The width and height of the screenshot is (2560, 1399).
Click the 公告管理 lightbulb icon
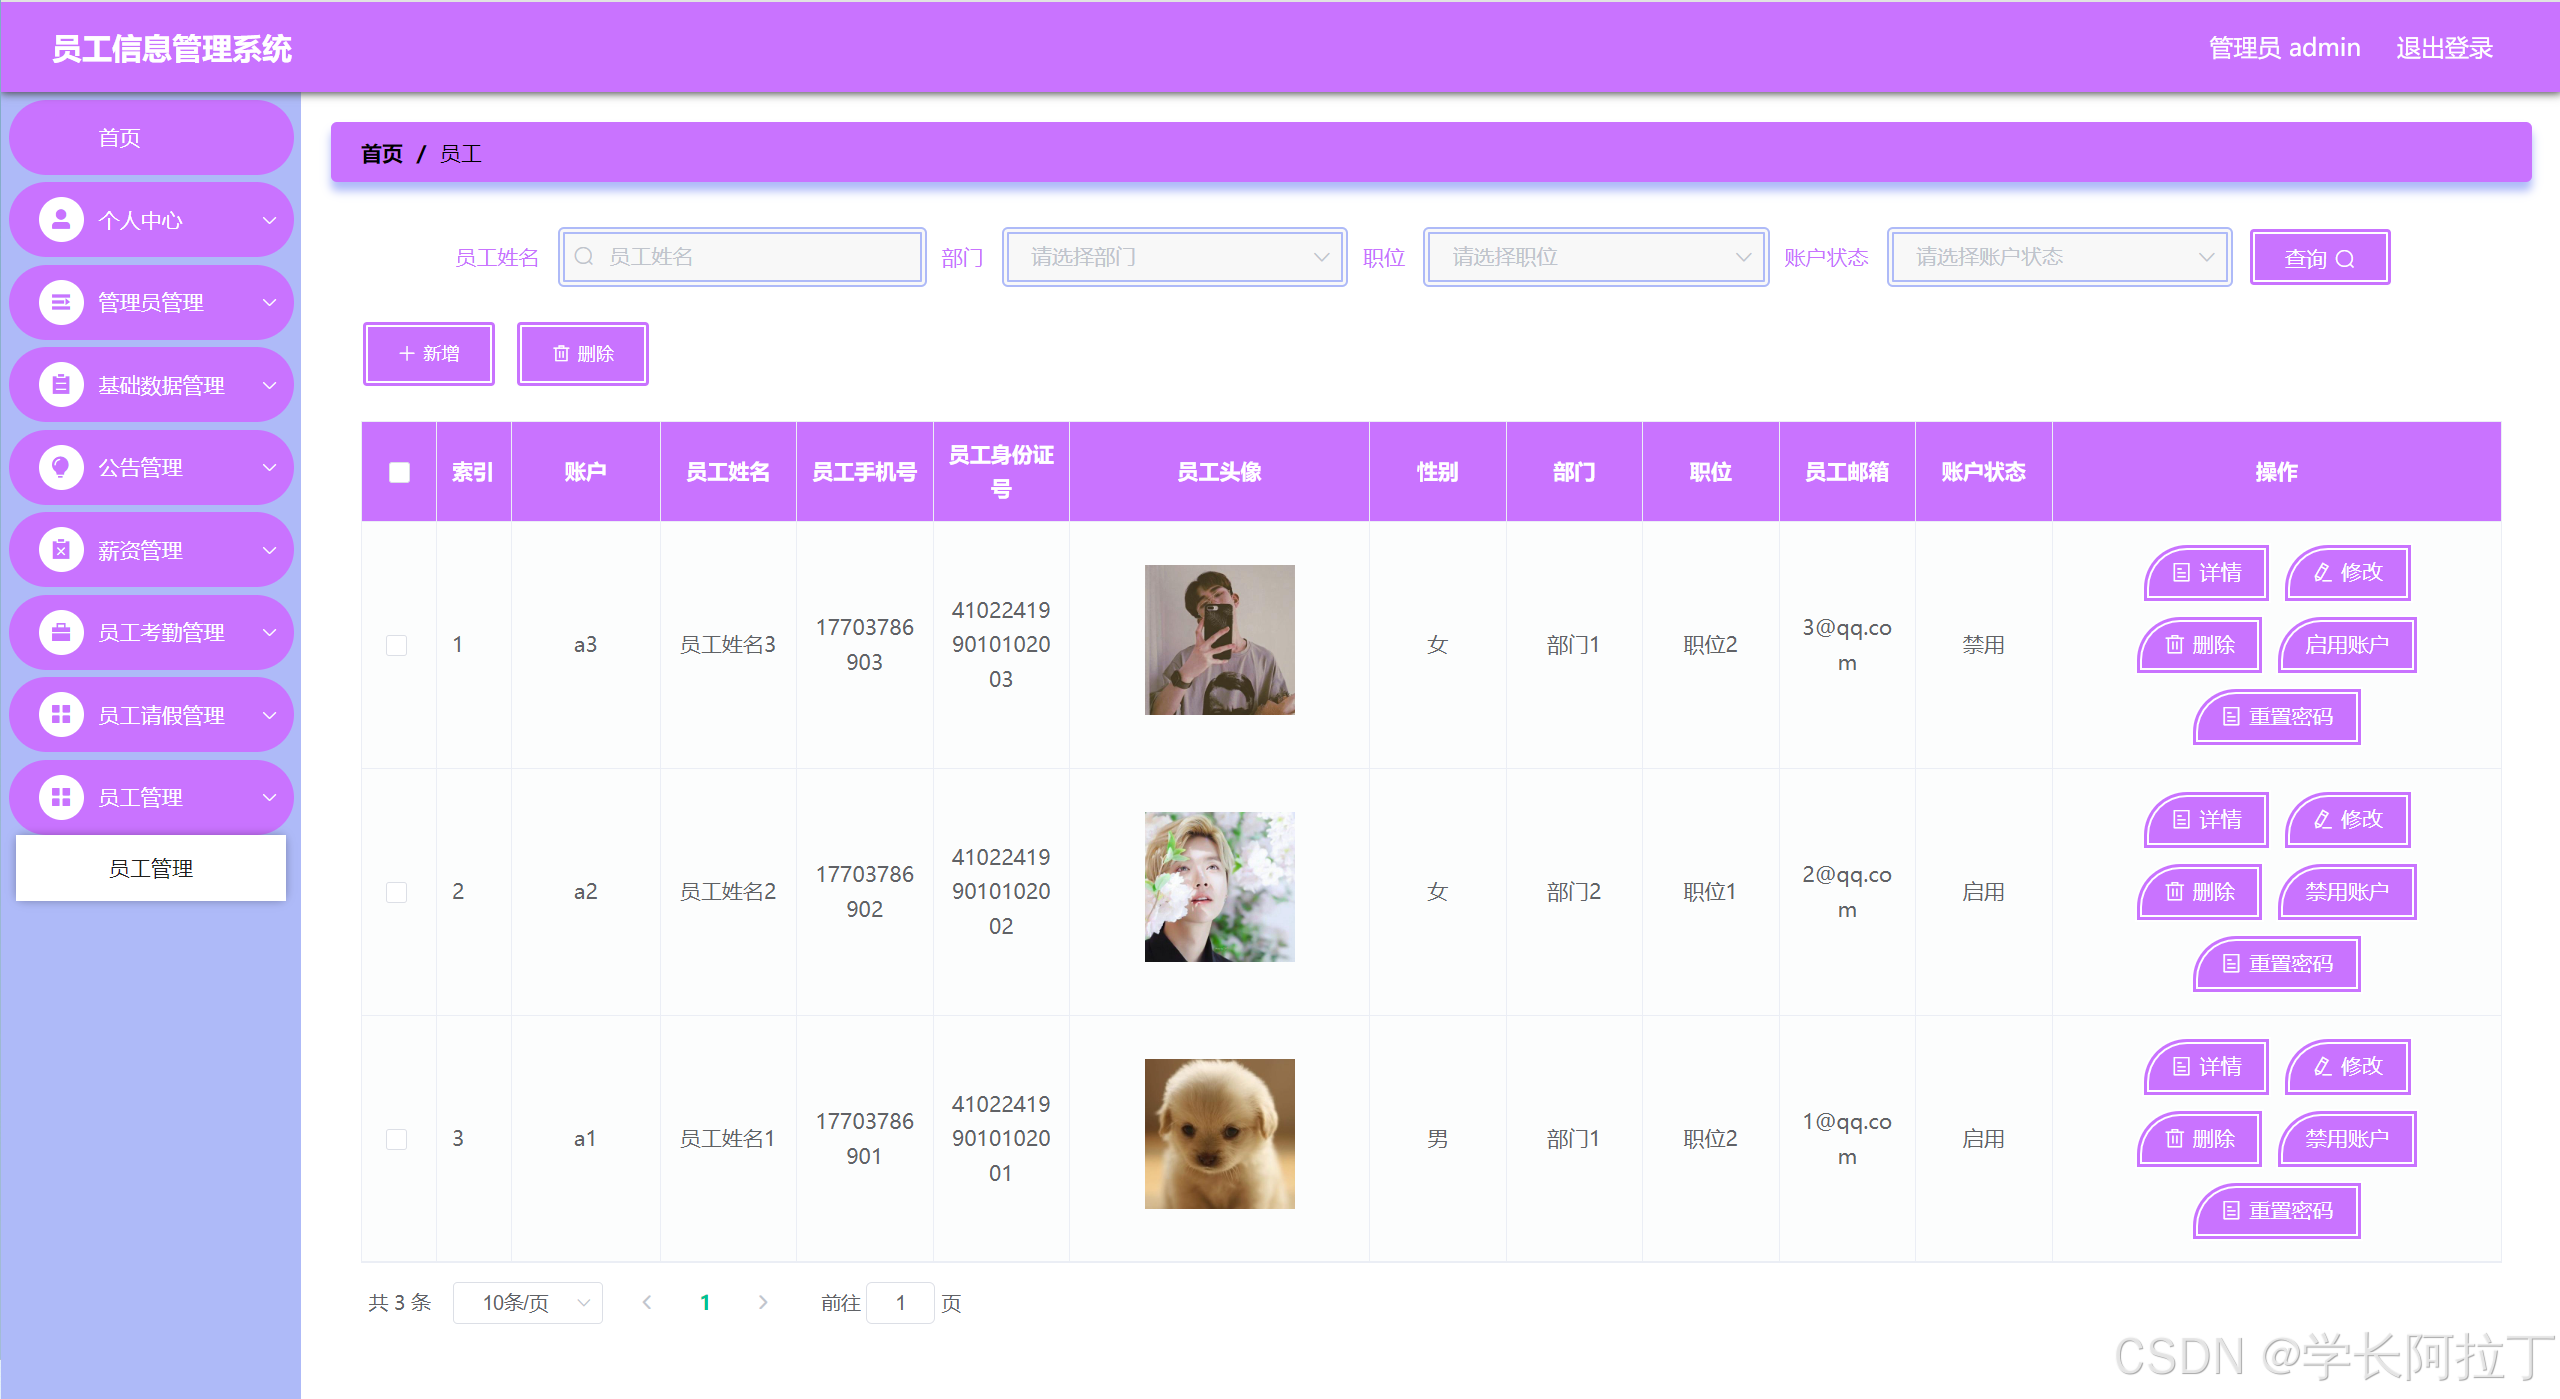(61, 467)
